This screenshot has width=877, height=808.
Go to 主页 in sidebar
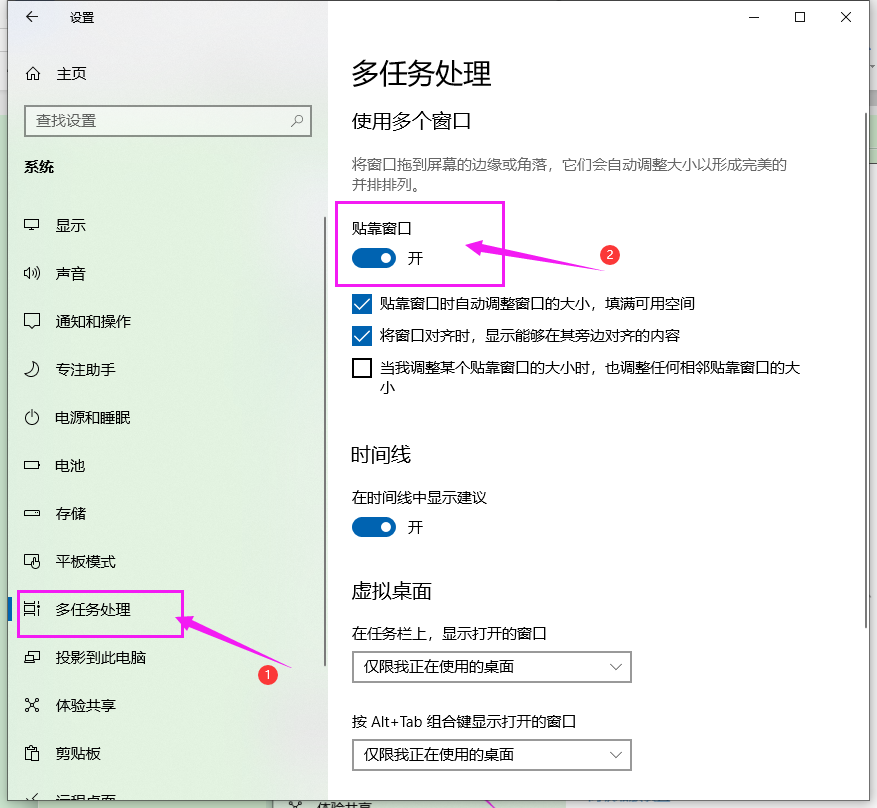click(71, 74)
